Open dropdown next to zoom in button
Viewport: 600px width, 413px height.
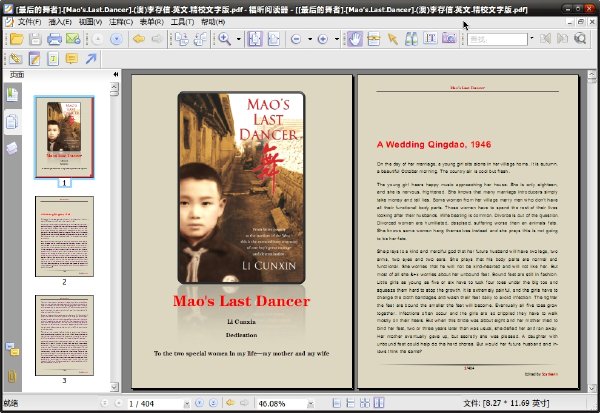(x=336, y=39)
